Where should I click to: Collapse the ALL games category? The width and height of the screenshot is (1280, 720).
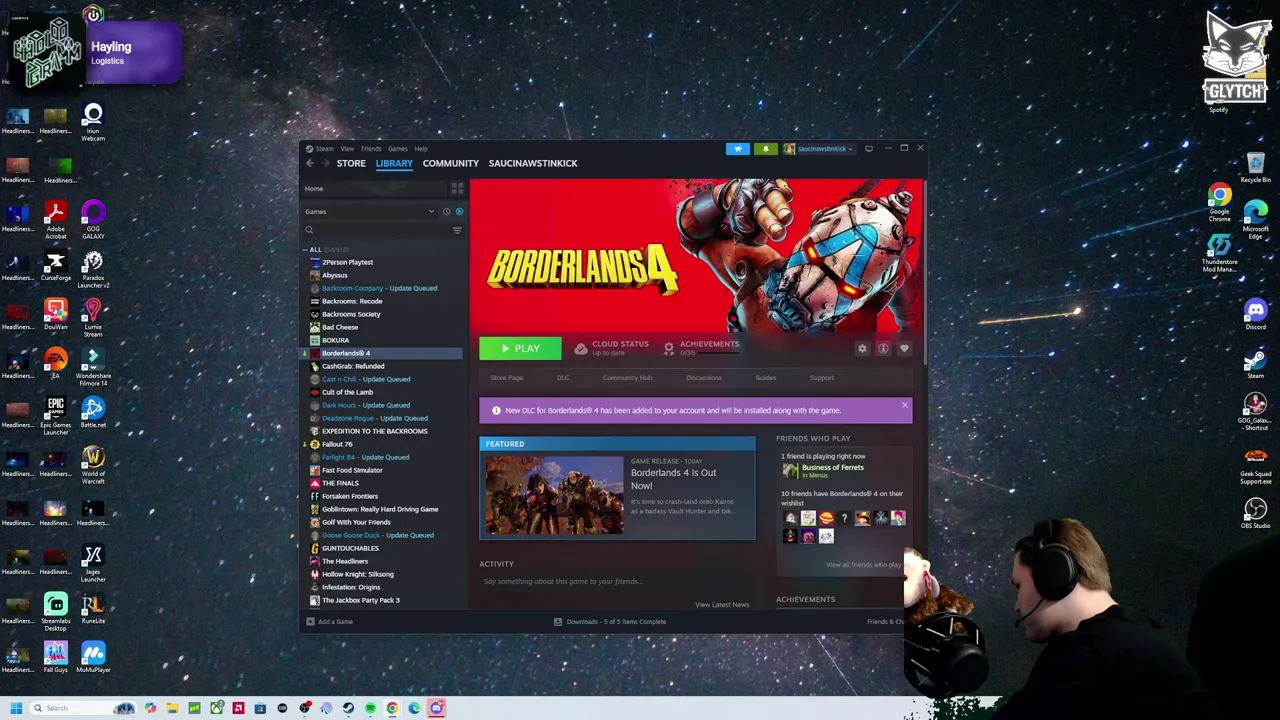click(x=306, y=250)
